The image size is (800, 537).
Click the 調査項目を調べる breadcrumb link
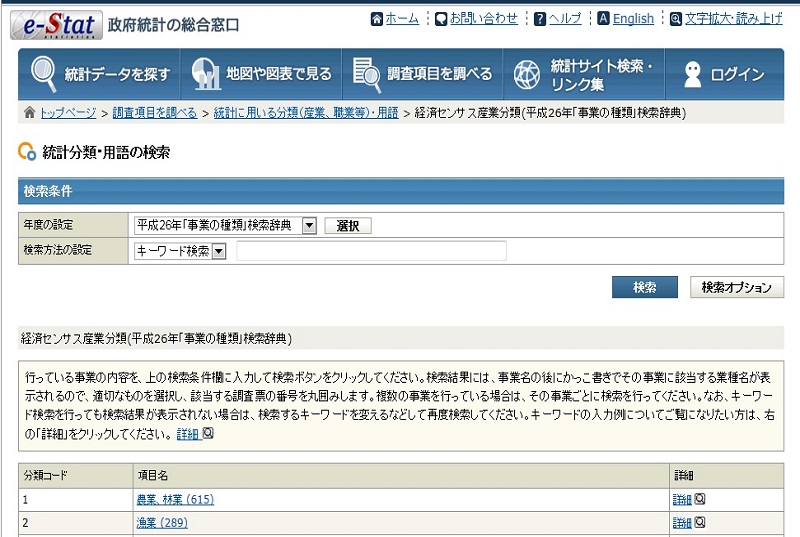pos(155,113)
